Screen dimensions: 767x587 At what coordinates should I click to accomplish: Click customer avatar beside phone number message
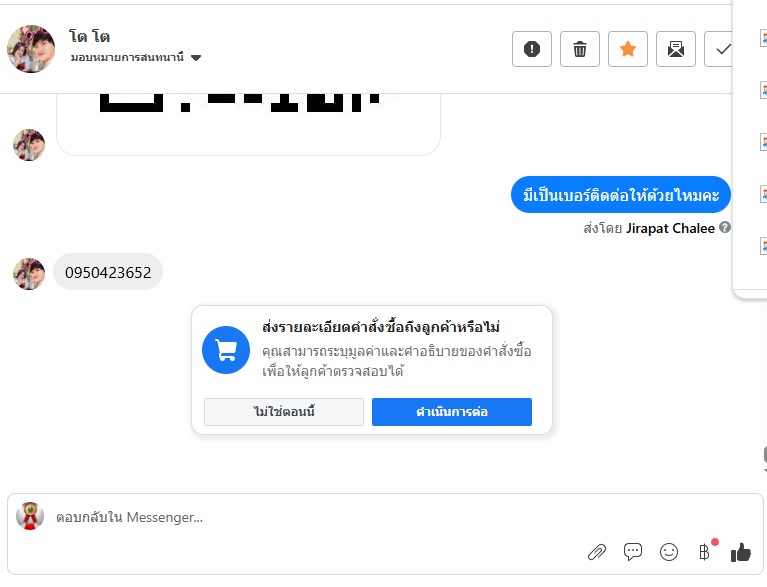(29, 273)
